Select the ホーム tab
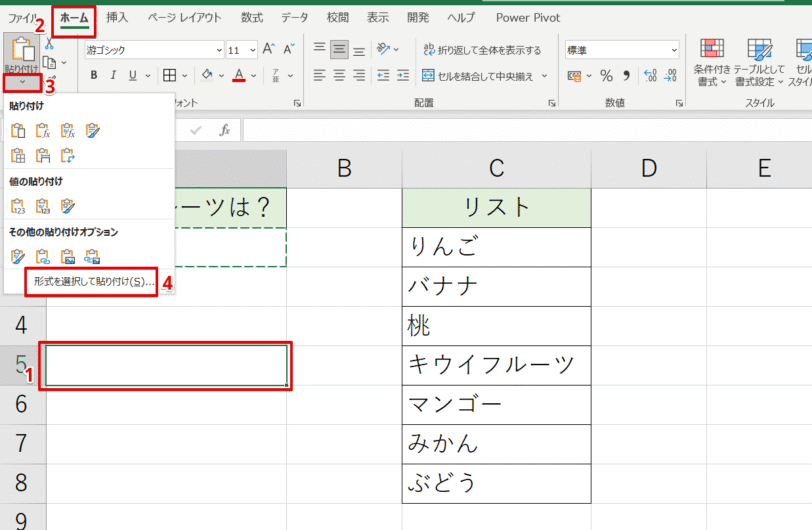The height and width of the screenshot is (530, 812). click(74, 18)
